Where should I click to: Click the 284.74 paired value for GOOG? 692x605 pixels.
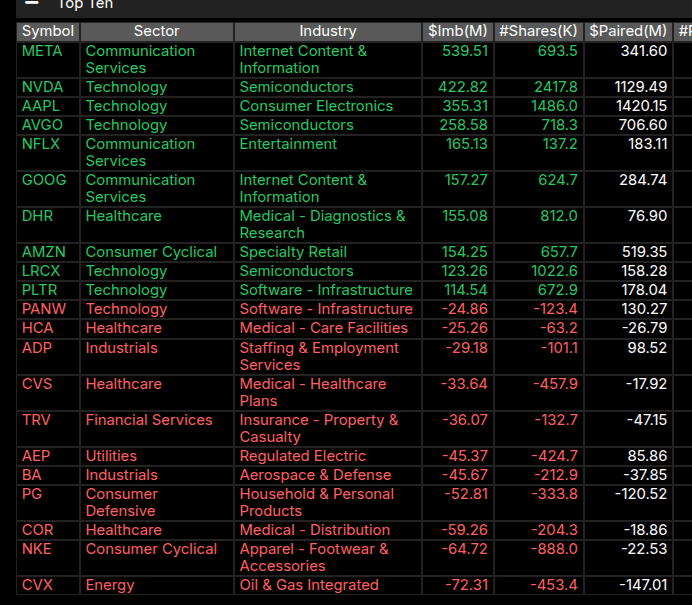pyautogui.click(x=643, y=180)
